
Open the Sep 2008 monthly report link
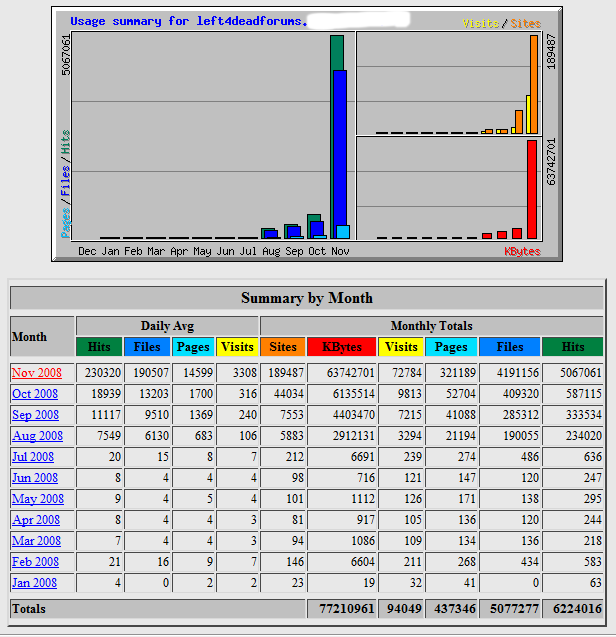[35, 415]
